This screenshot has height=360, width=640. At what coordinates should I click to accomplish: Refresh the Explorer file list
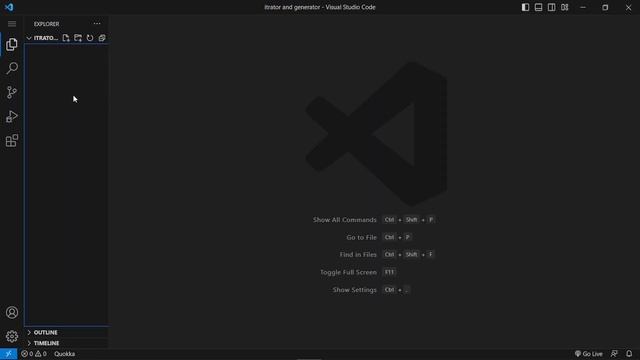[x=90, y=38]
